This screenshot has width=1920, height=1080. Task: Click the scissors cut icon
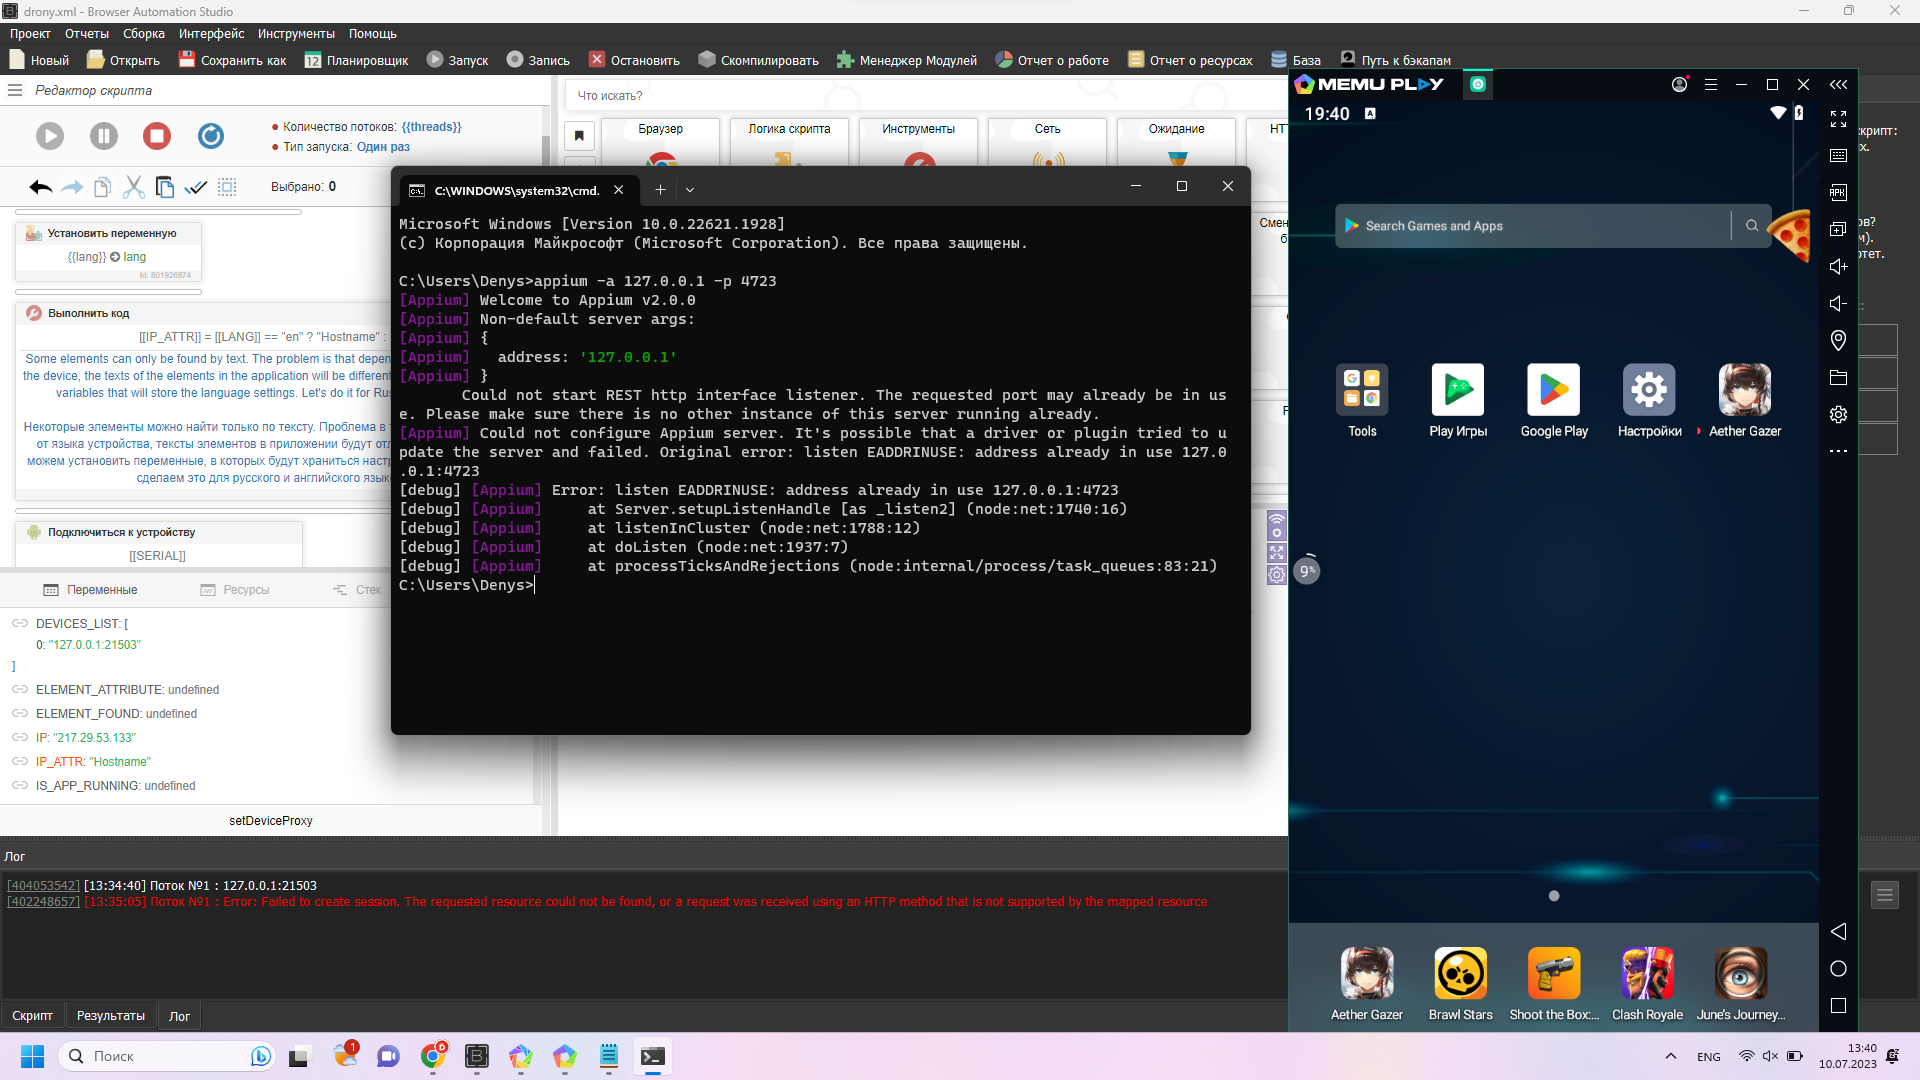[x=133, y=187]
